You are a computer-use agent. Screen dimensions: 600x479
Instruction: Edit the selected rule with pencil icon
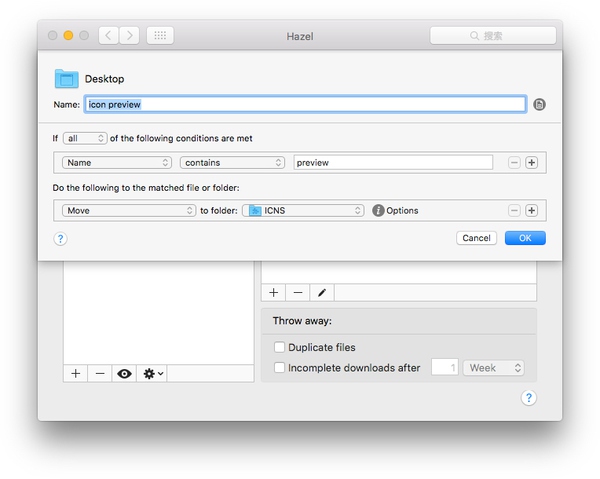pos(322,293)
